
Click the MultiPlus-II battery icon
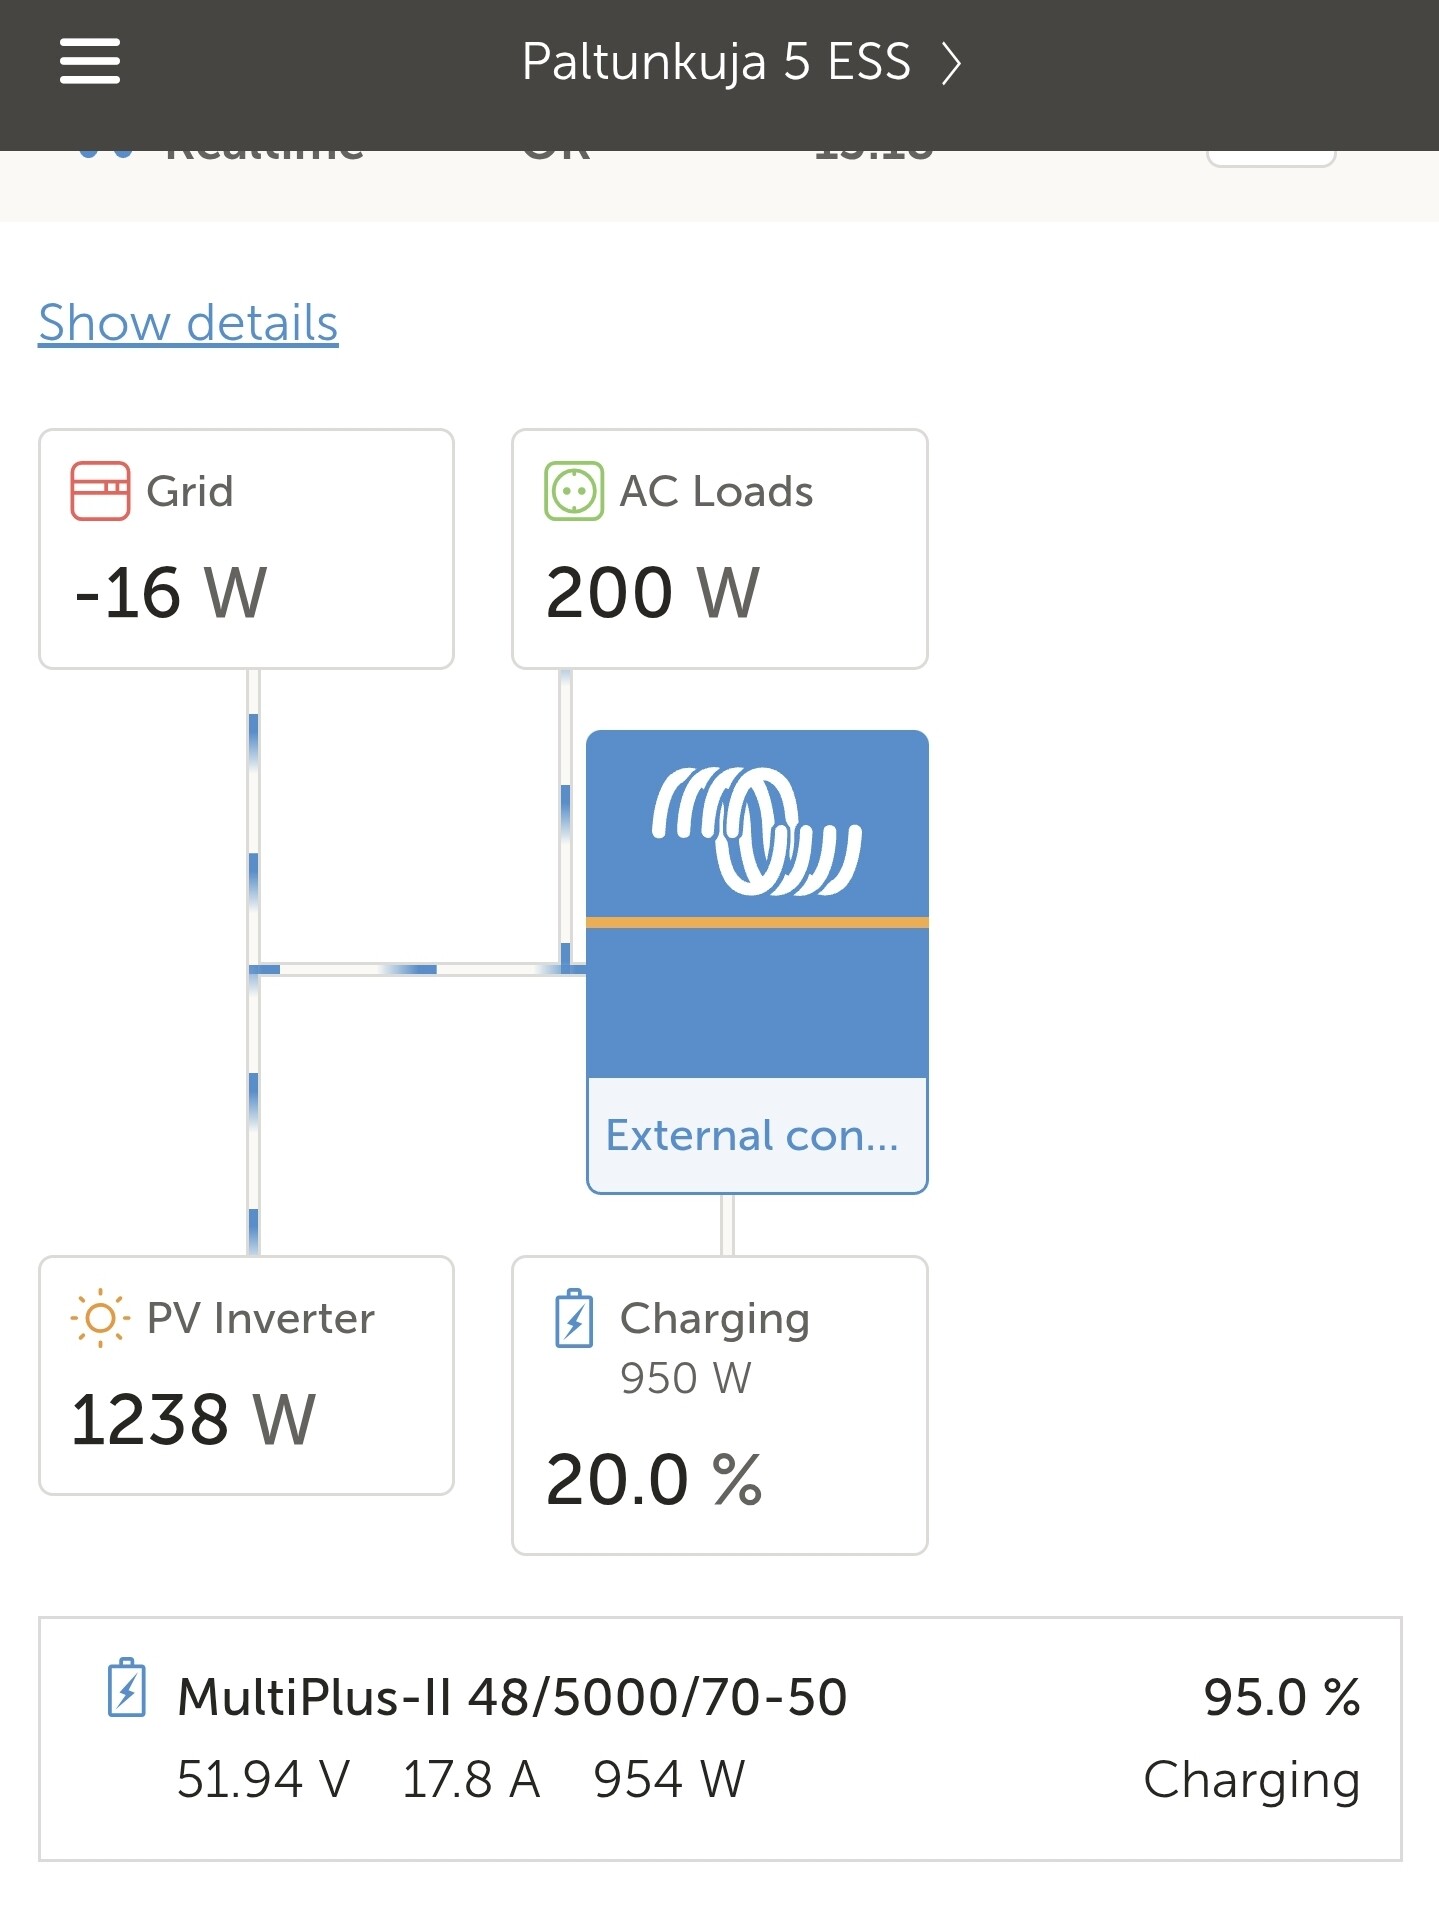click(127, 1688)
